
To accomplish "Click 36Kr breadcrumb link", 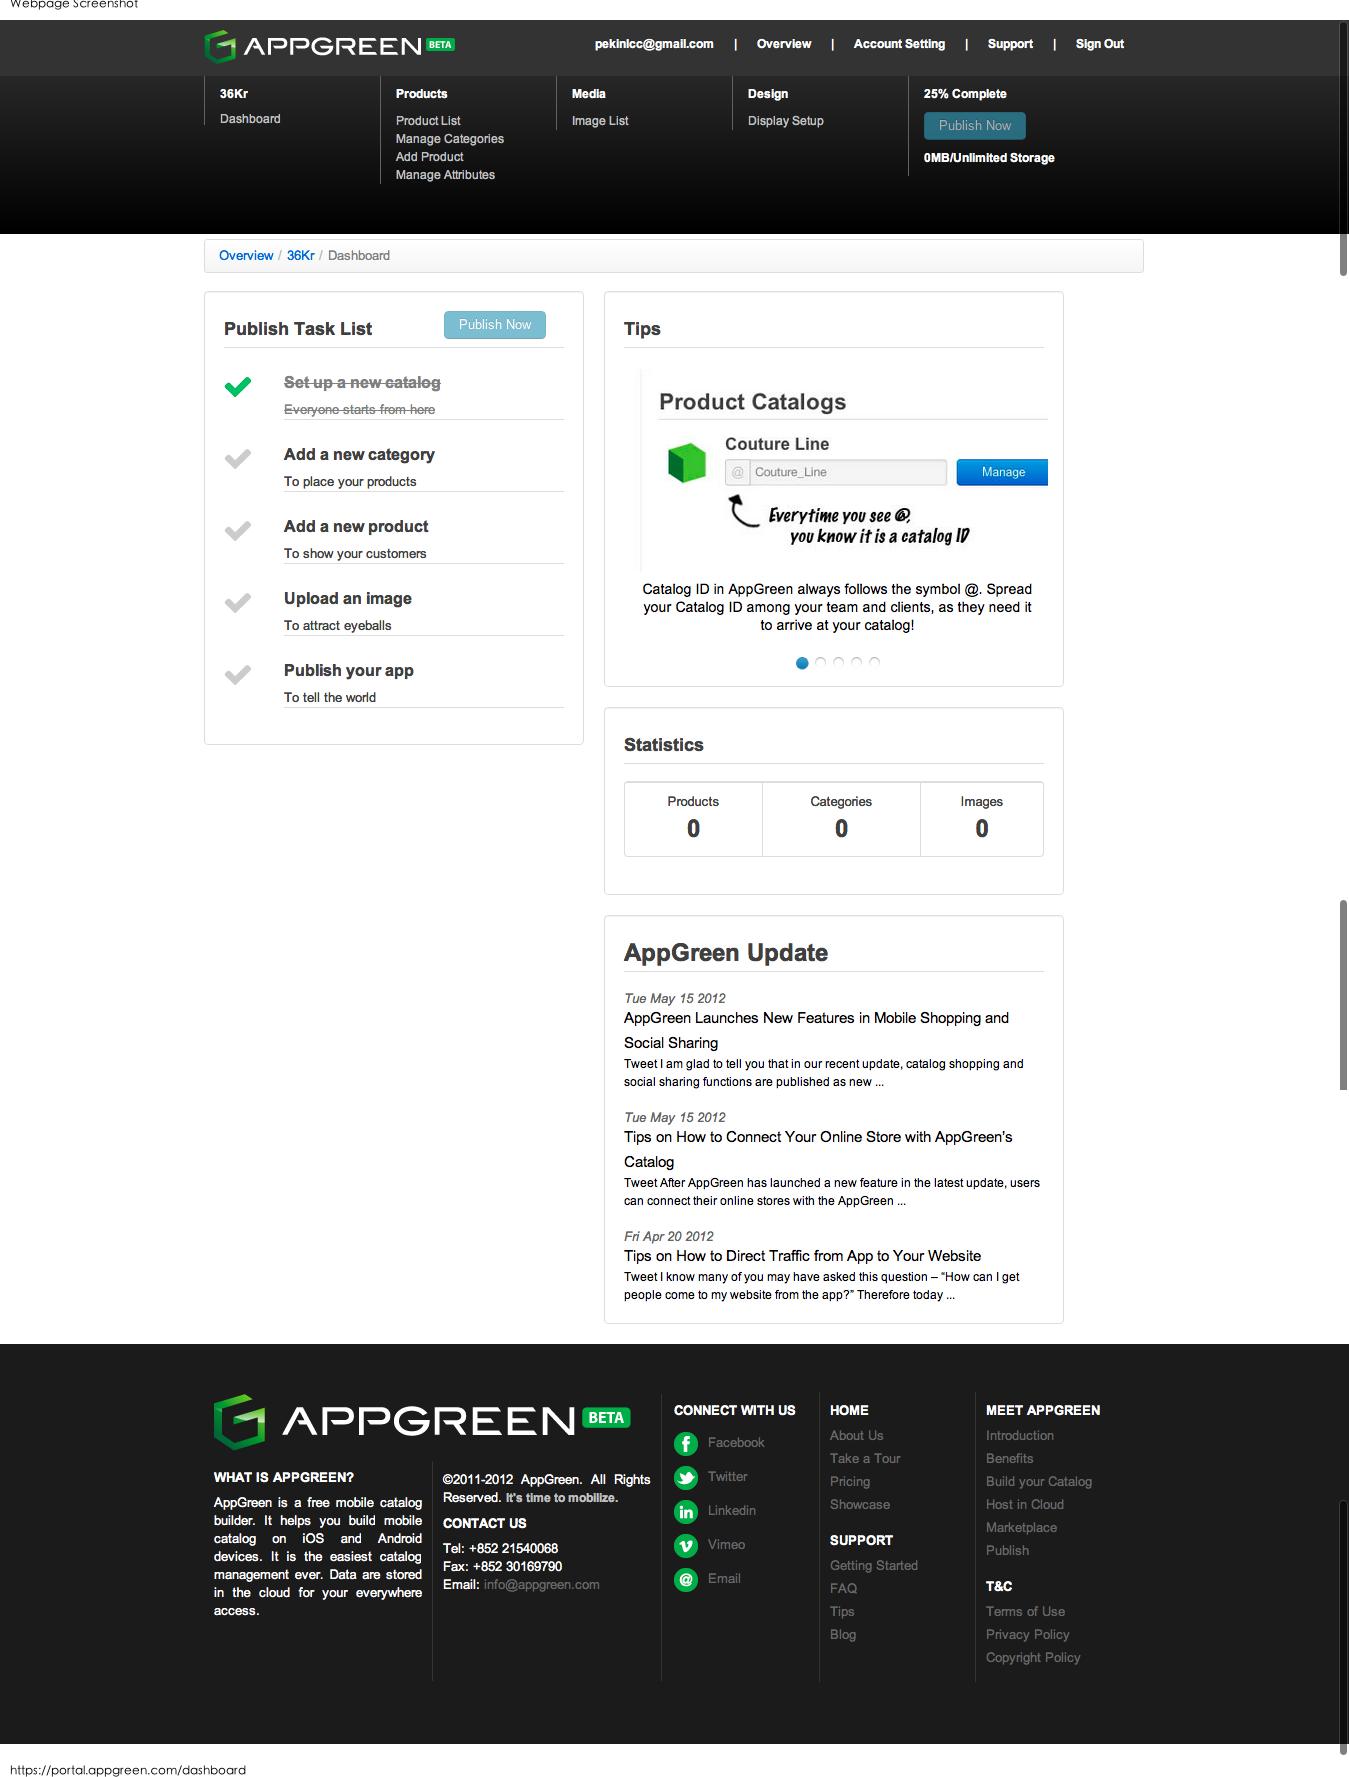I will [x=301, y=256].
